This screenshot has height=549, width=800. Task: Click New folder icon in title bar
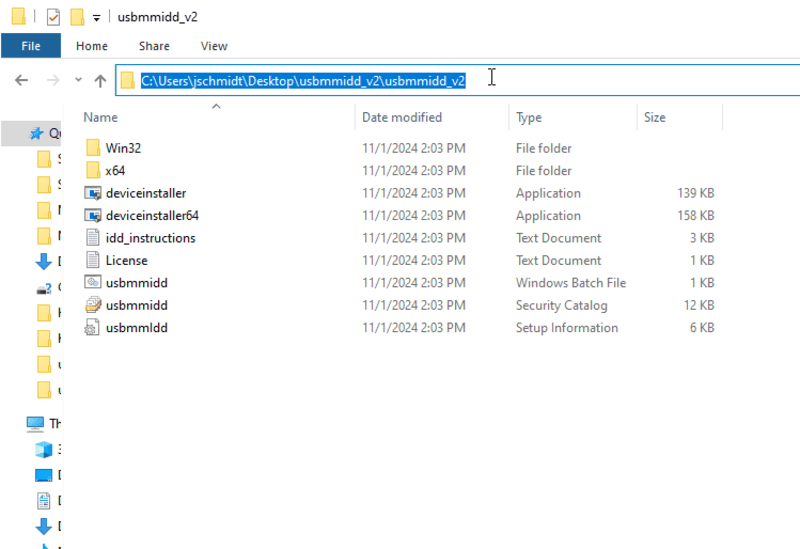coord(77,17)
